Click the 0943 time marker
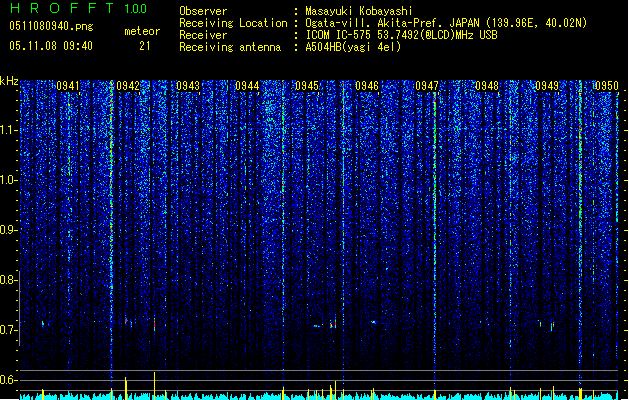Image resolution: width=629 pixels, height=400 pixels. [188, 86]
